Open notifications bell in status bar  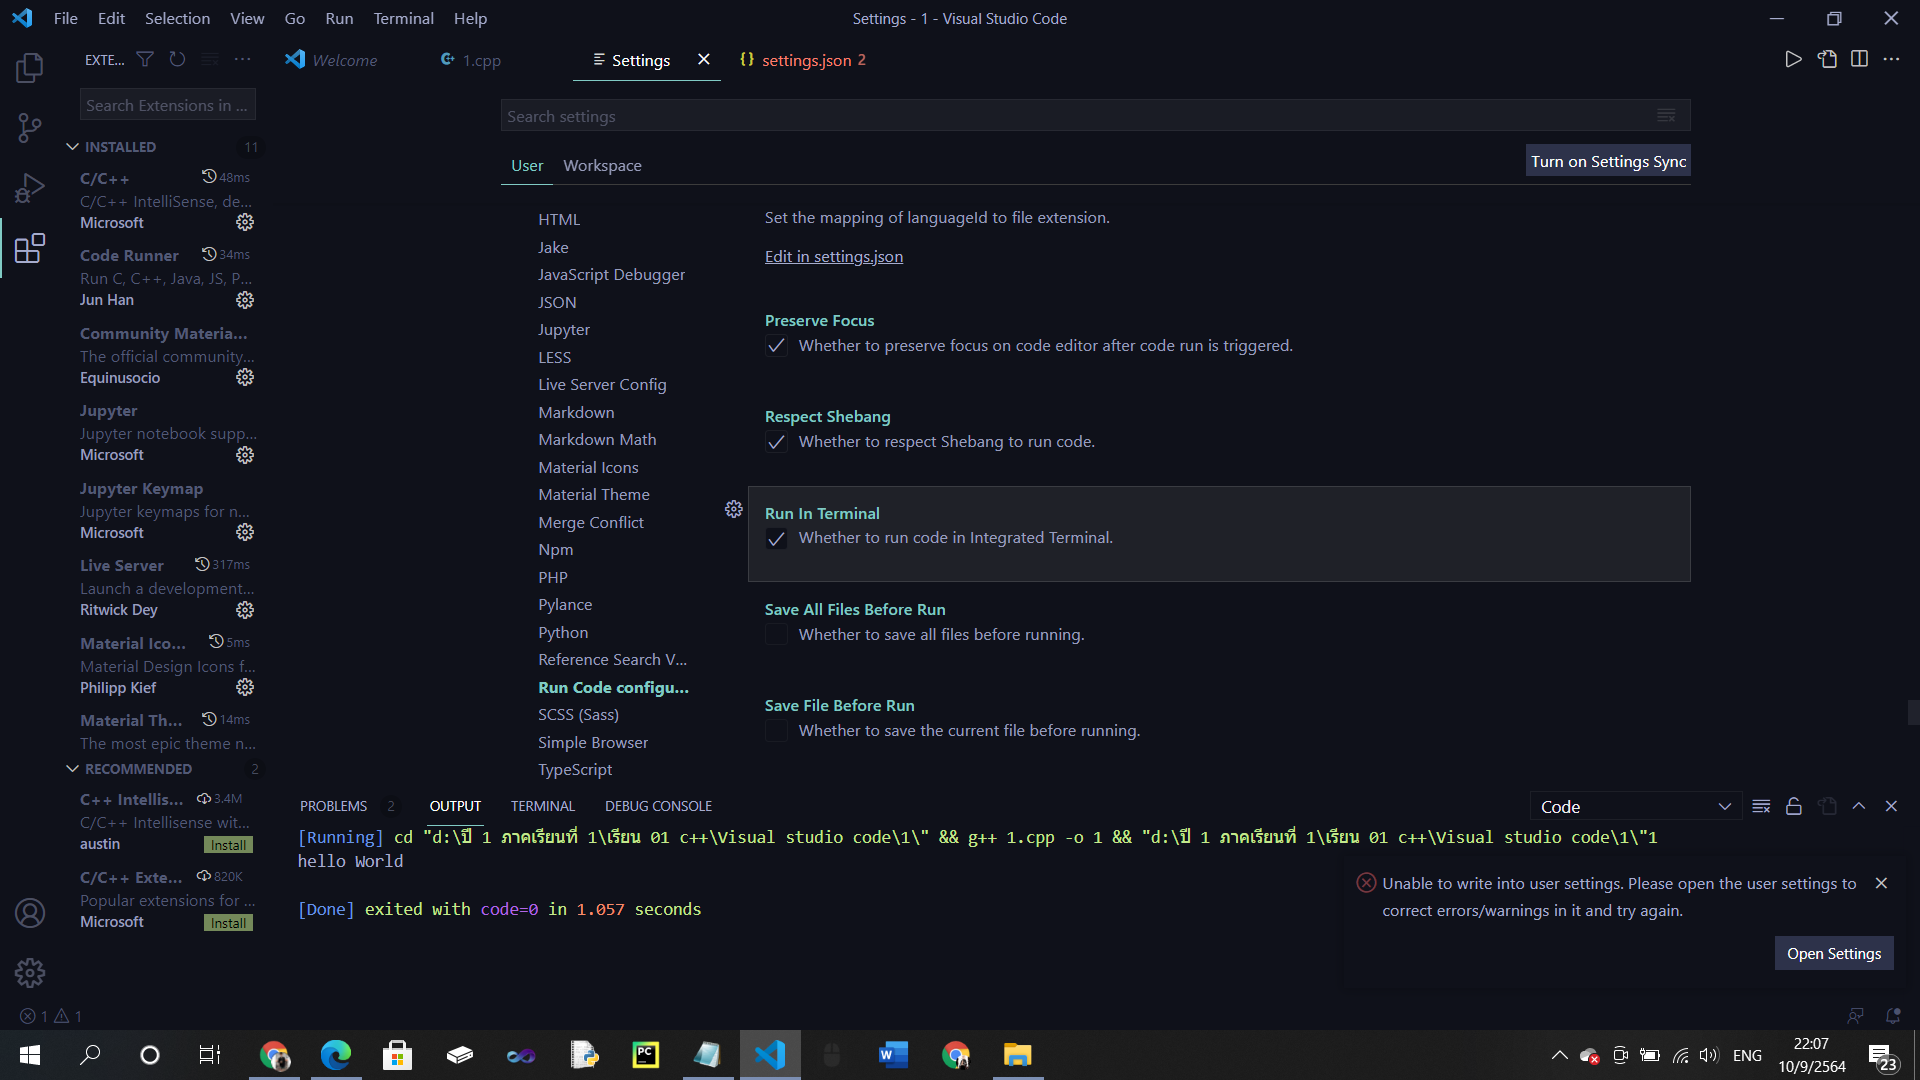(1893, 1016)
